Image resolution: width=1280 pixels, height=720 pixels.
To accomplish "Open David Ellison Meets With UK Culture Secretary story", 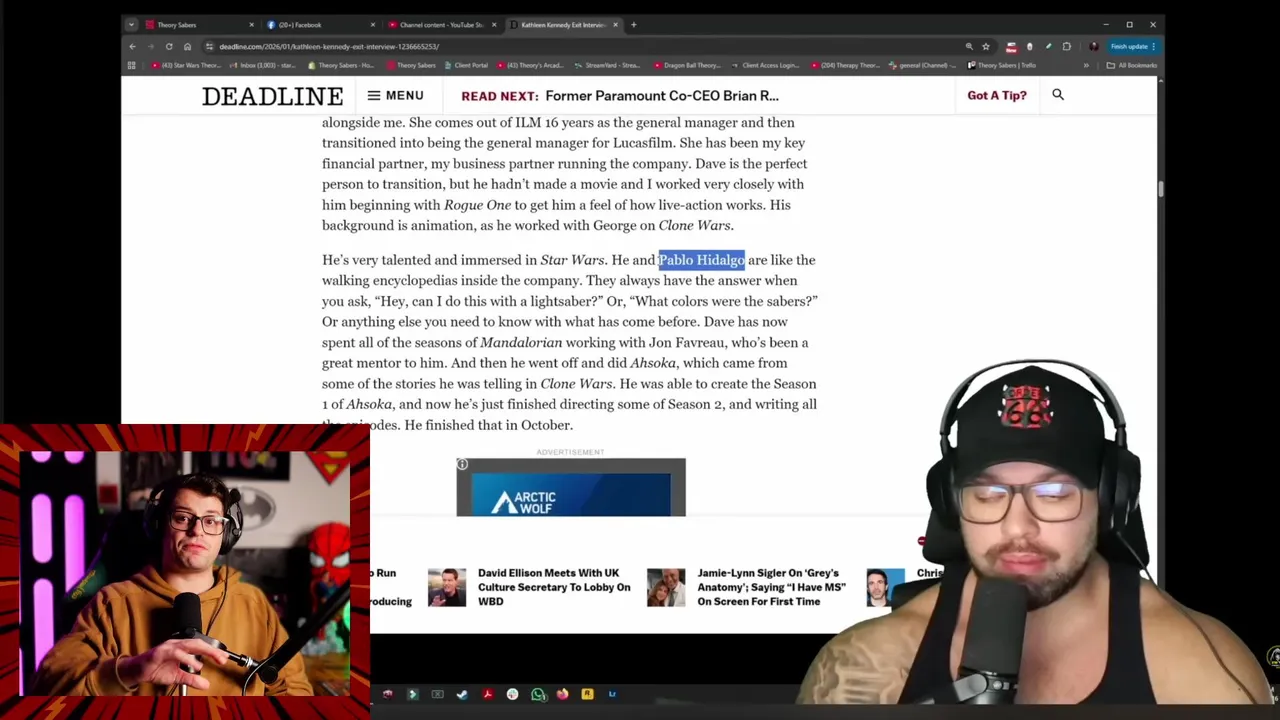I will (x=554, y=587).
